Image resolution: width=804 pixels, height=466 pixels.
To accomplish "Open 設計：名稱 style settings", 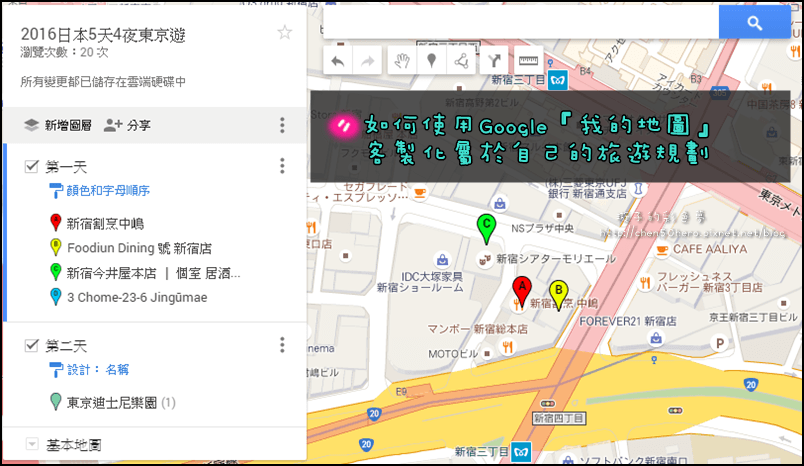I will pos(89,370).
